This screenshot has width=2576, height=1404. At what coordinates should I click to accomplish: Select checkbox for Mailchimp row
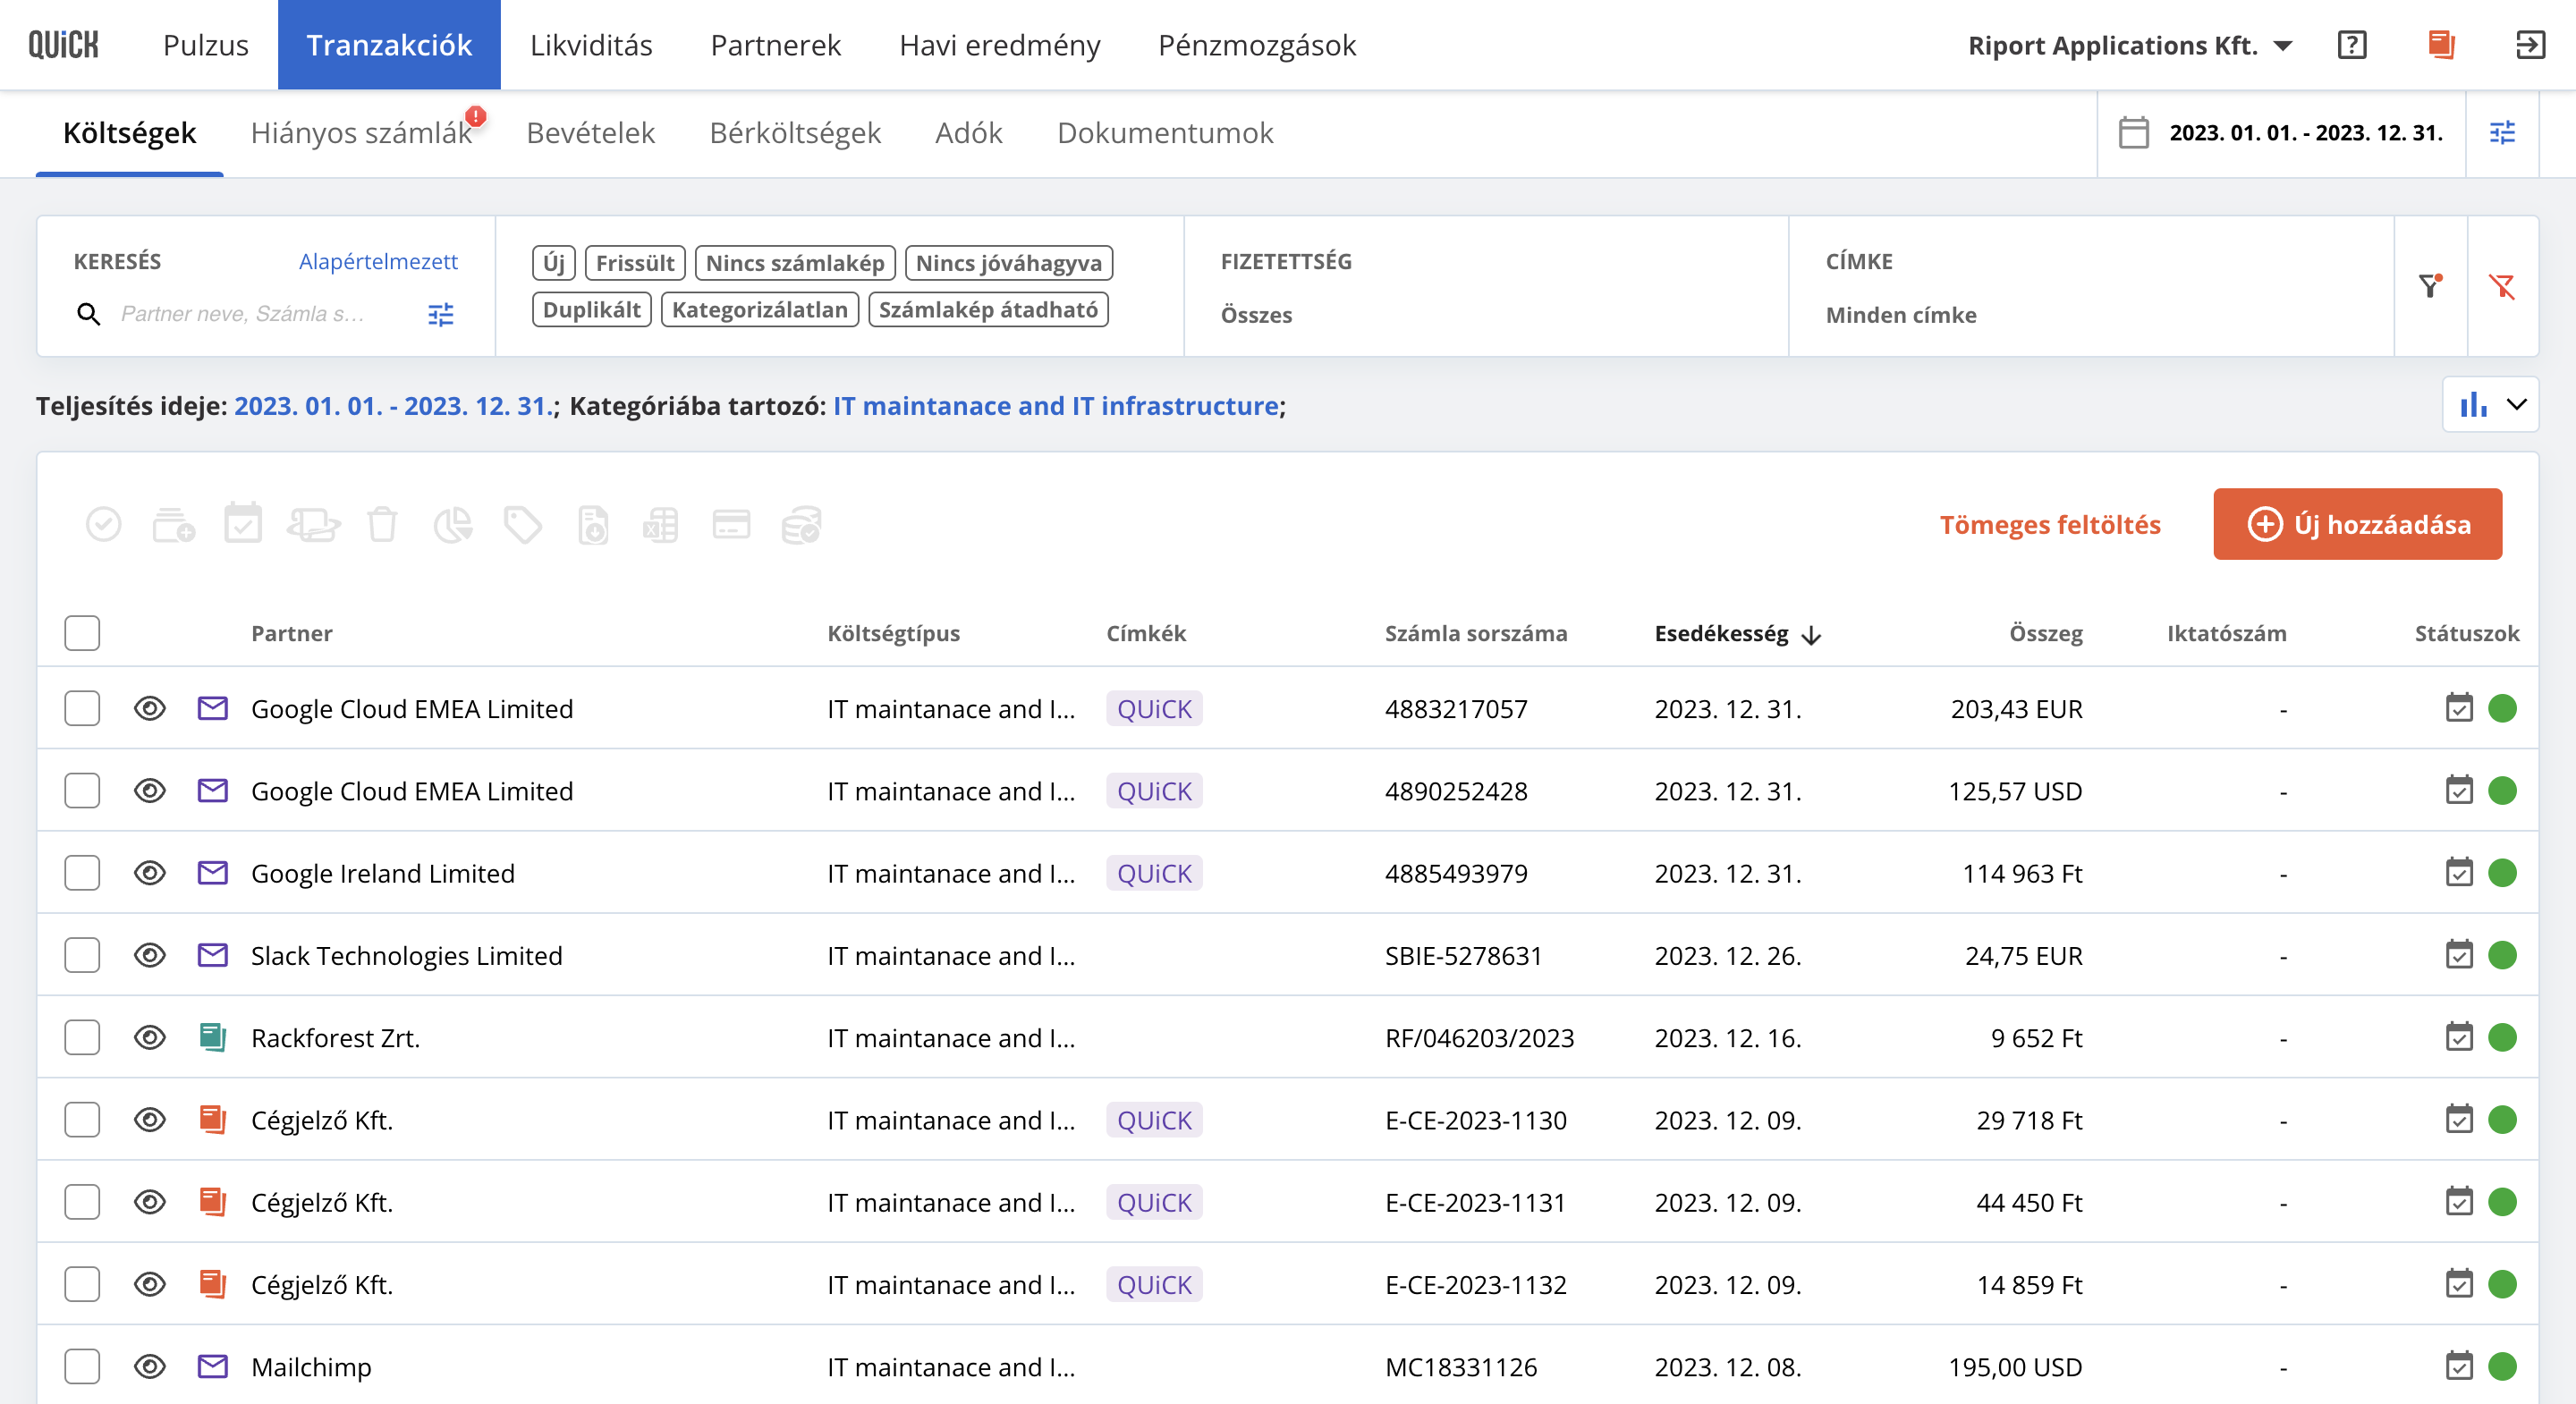82,1366
